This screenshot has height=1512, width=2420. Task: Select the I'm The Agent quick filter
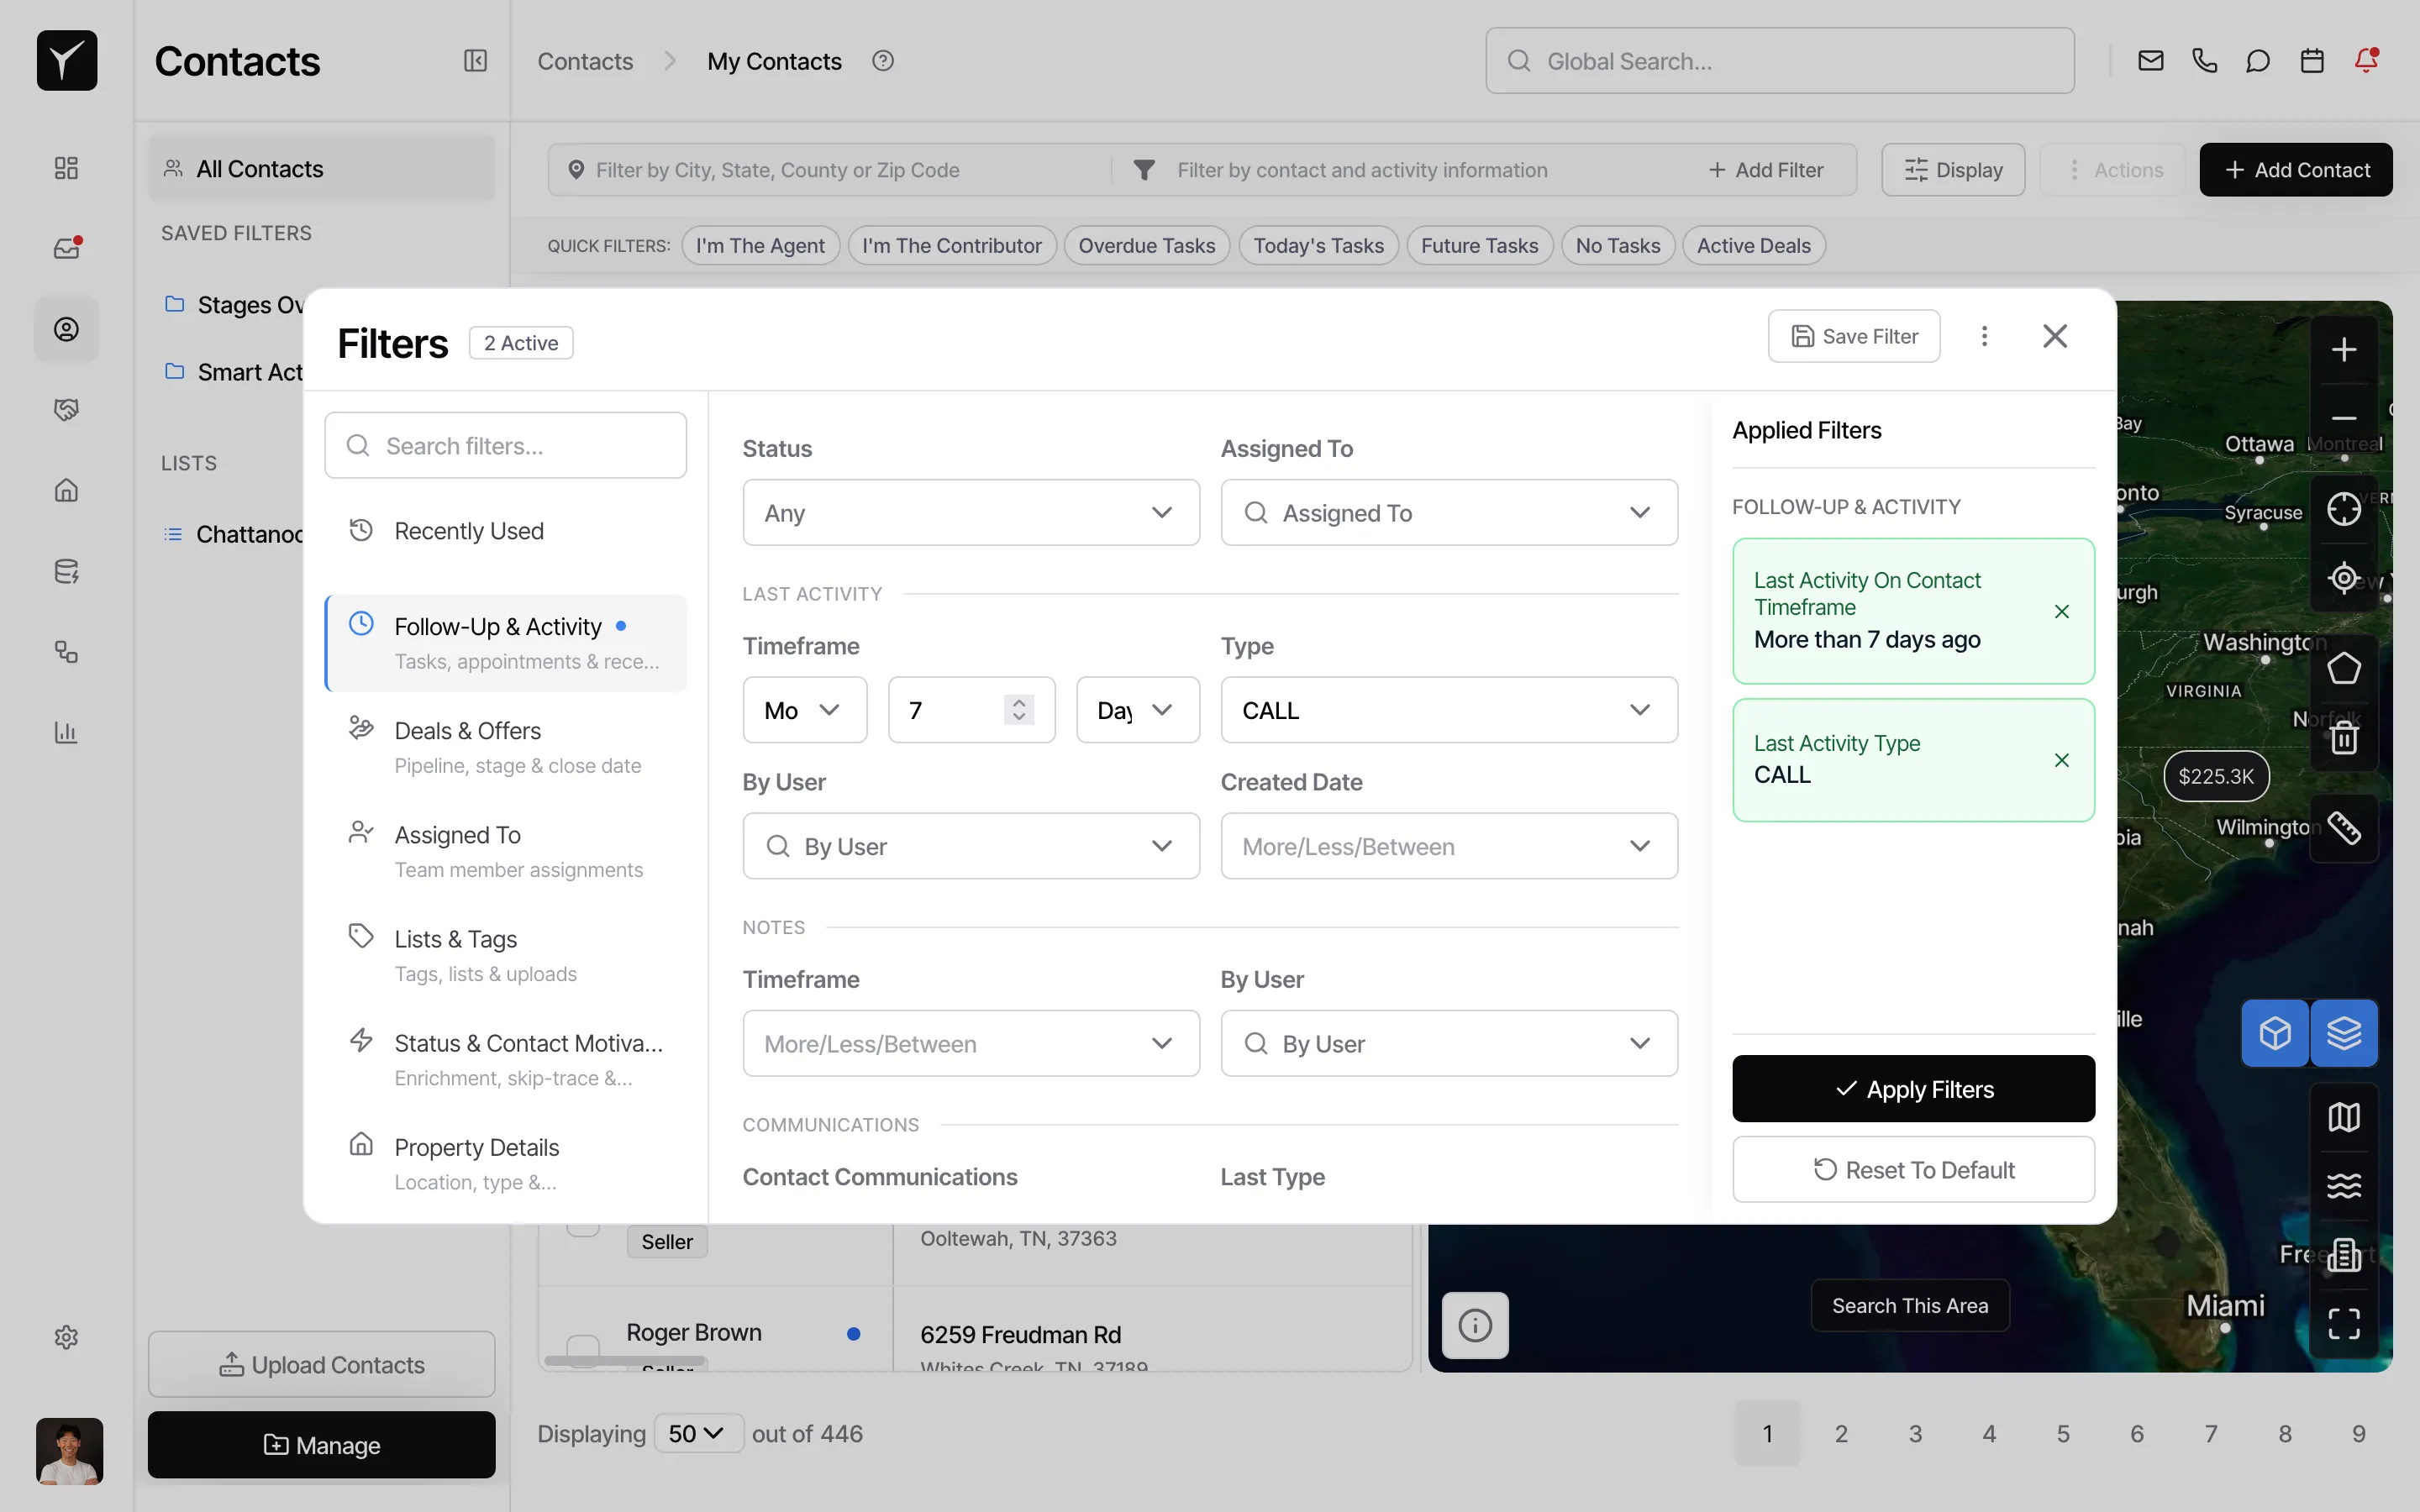point(759,245)
